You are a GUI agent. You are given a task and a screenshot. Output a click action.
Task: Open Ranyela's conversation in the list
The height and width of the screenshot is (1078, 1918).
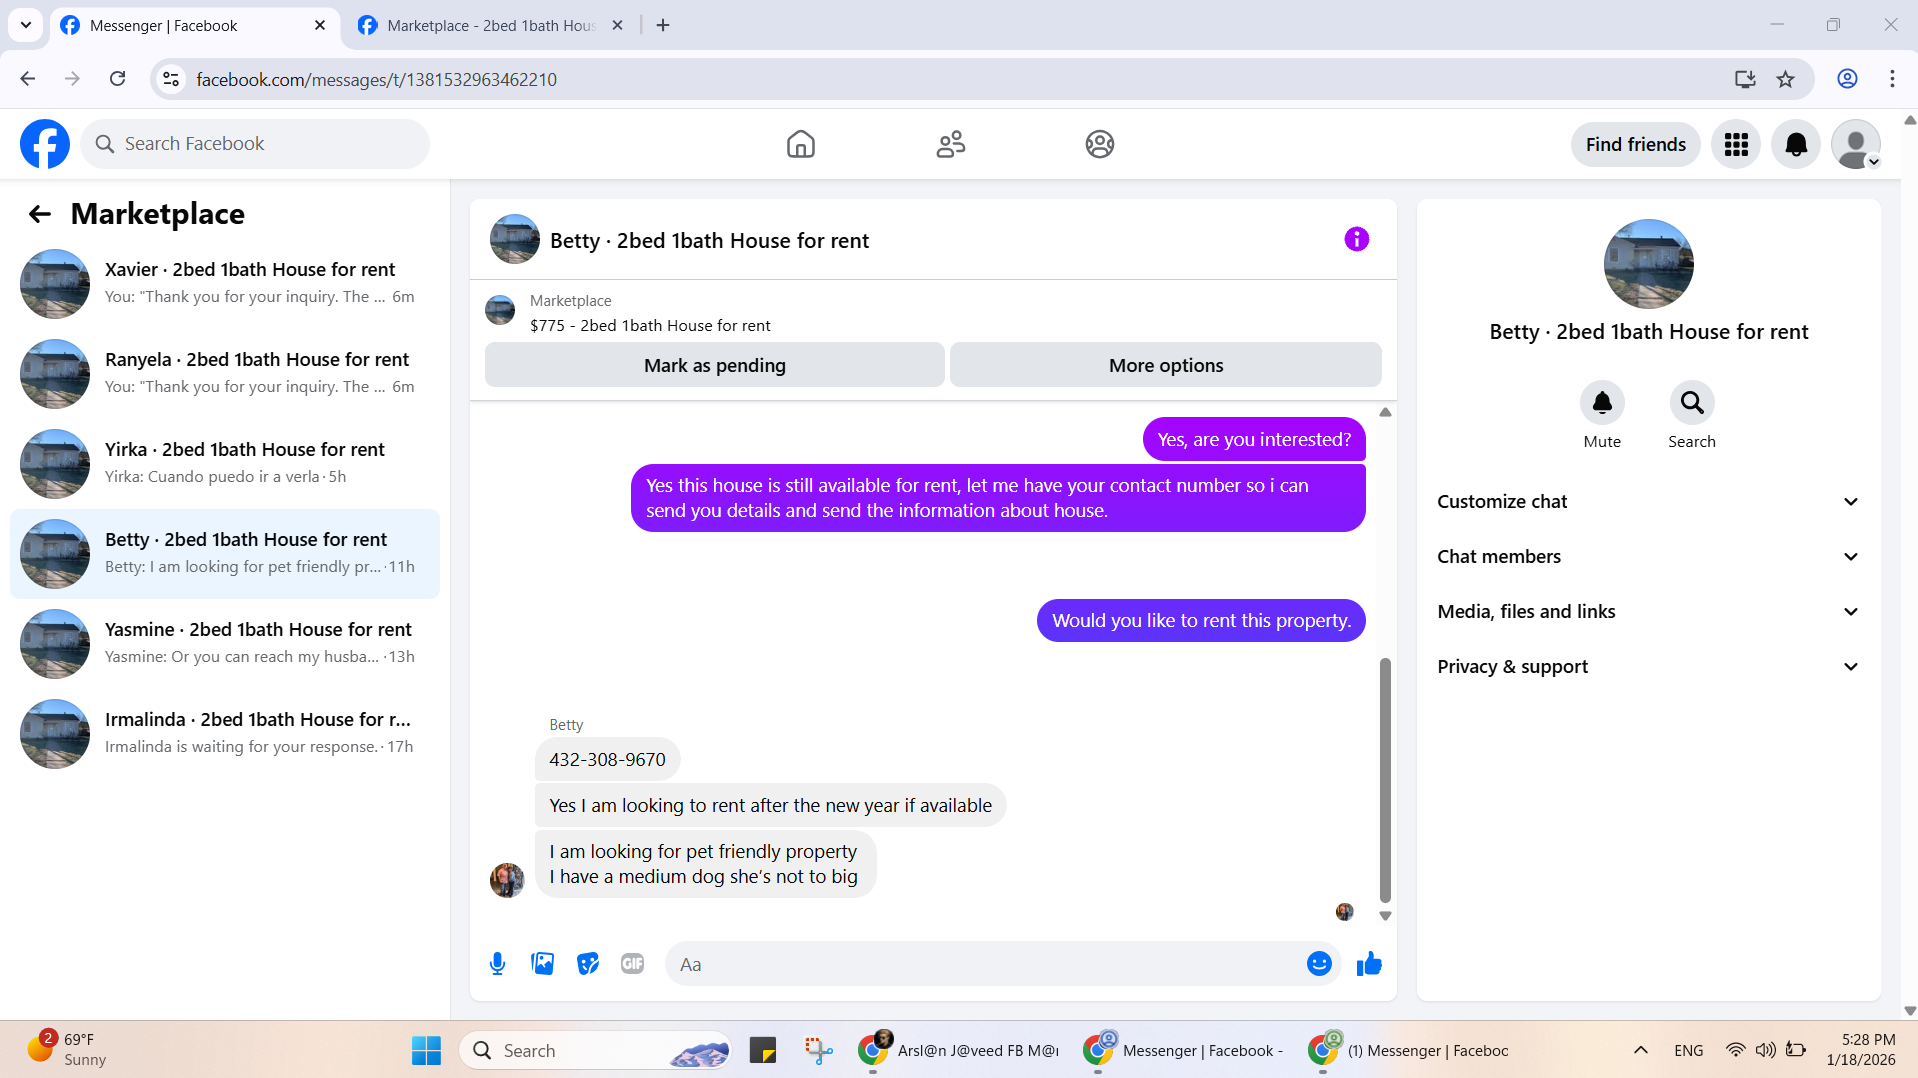(x=225, y=373)
